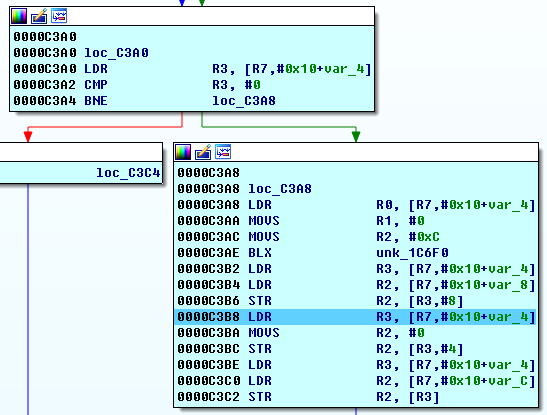Screen dimensions: 547x415
Task: Select the loc_C3A8 operand in the BNE instruction
Action: tap(244, 101)
